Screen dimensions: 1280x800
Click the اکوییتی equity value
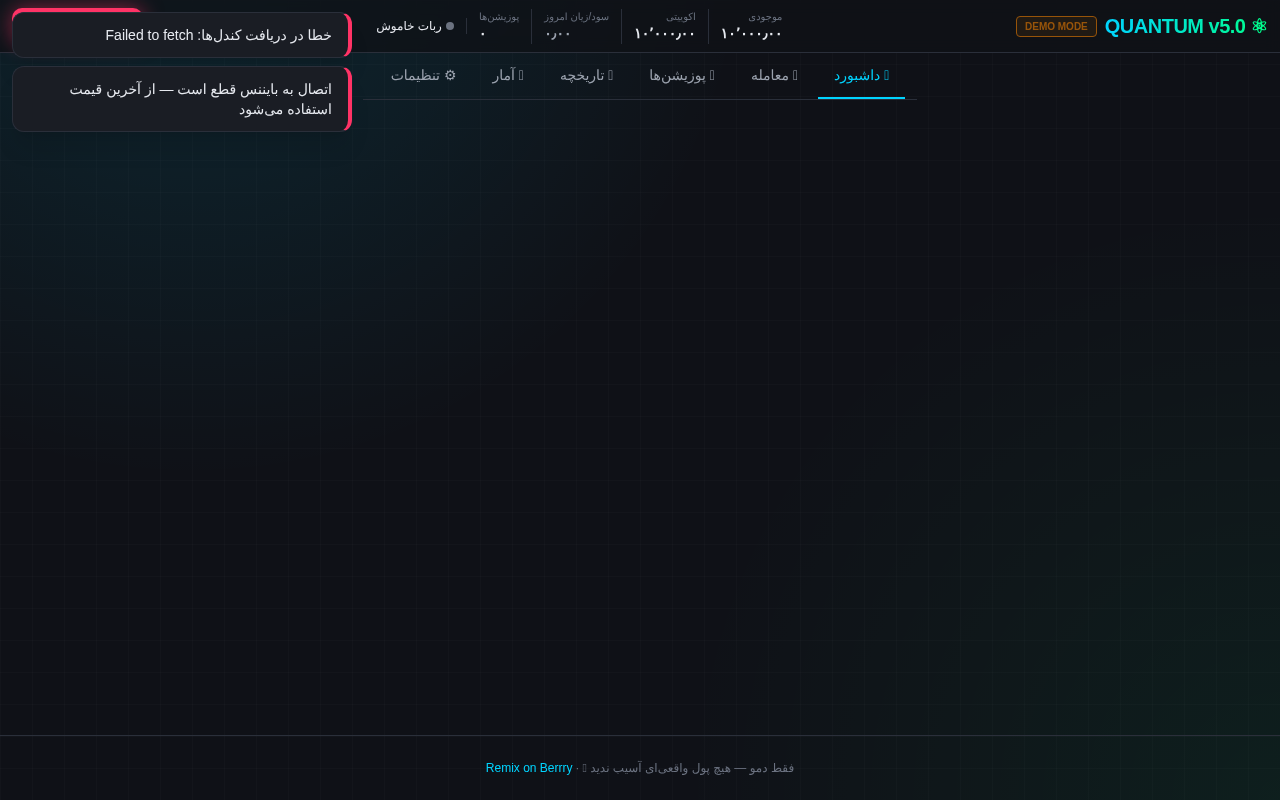(665, 33)
